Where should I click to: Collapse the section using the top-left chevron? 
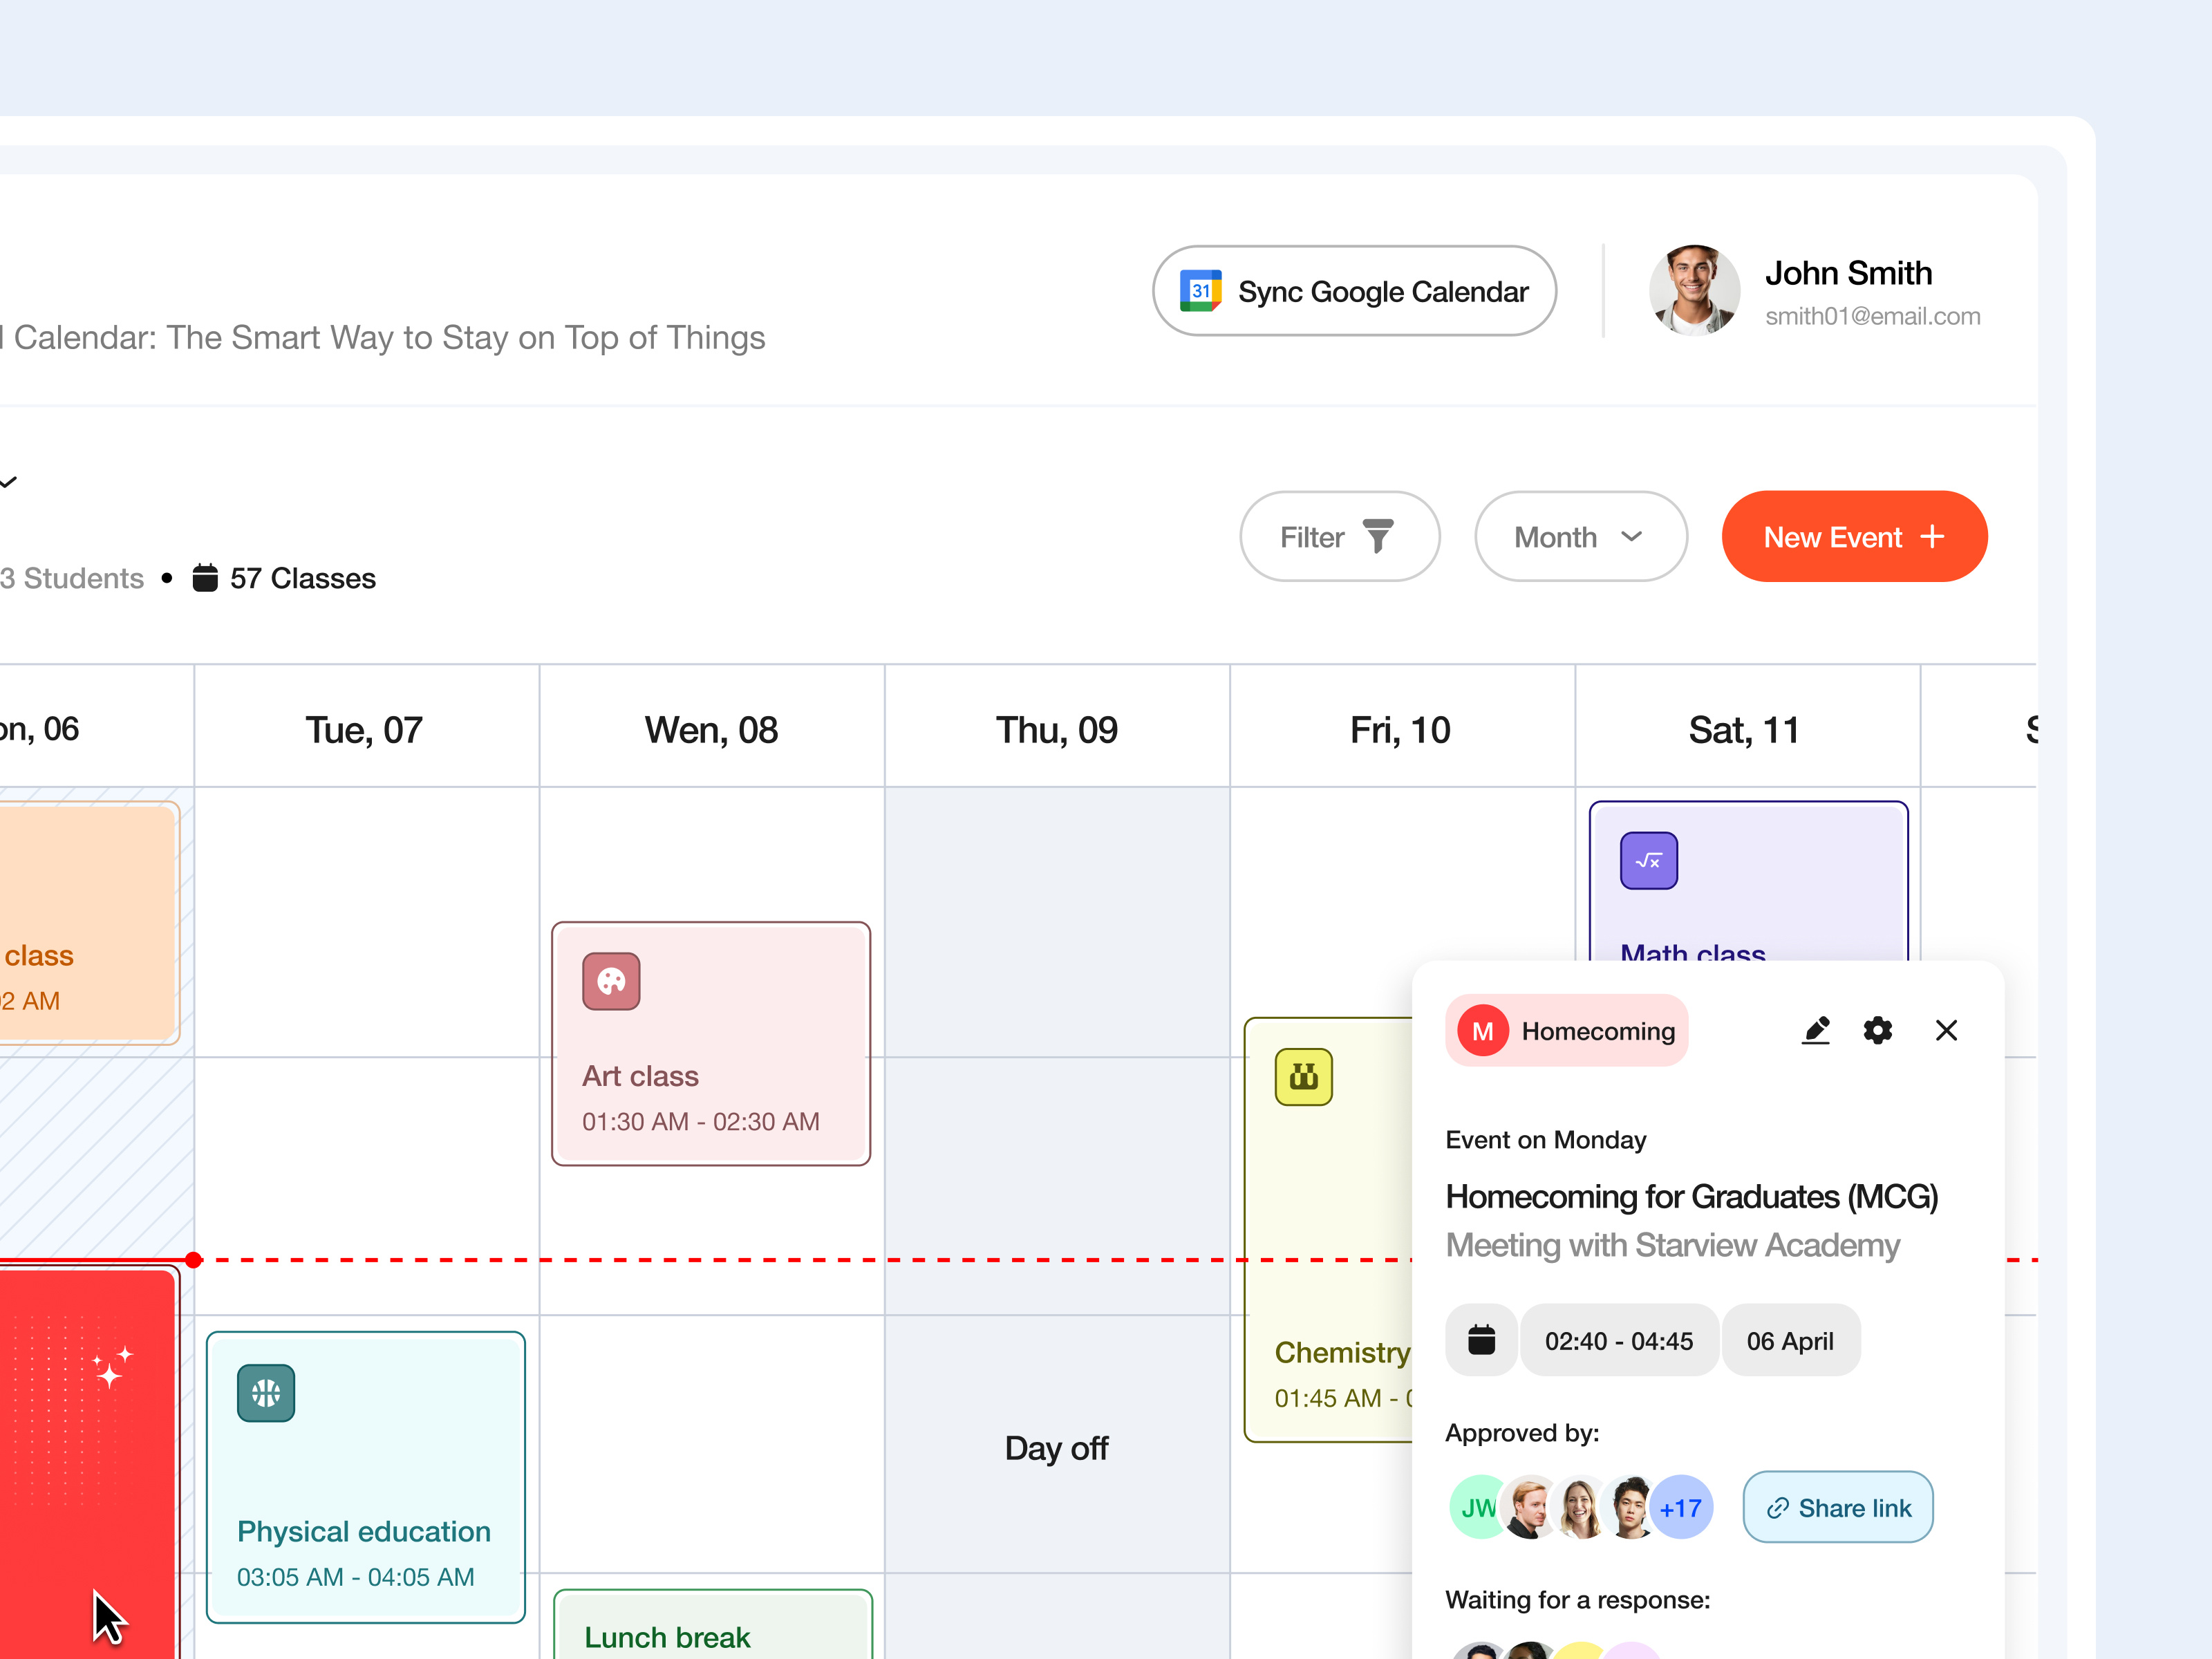(9, 482)
